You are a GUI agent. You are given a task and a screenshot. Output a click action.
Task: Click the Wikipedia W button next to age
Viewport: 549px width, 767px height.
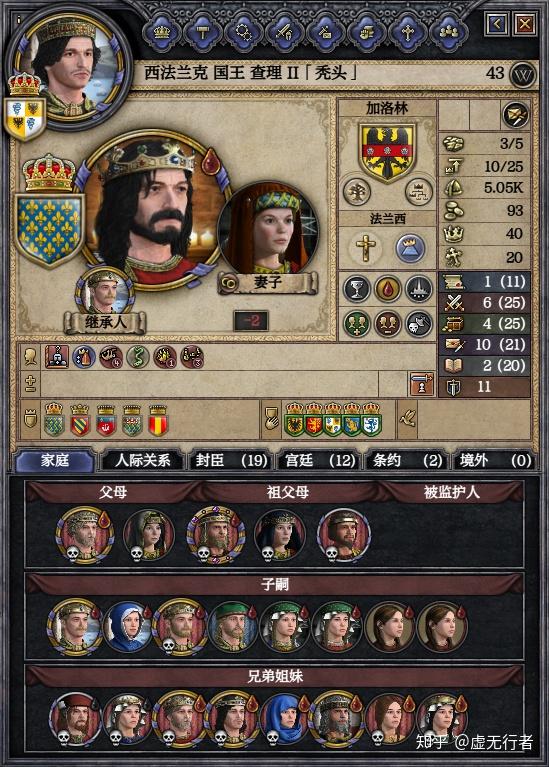click(x=523, y=75)
